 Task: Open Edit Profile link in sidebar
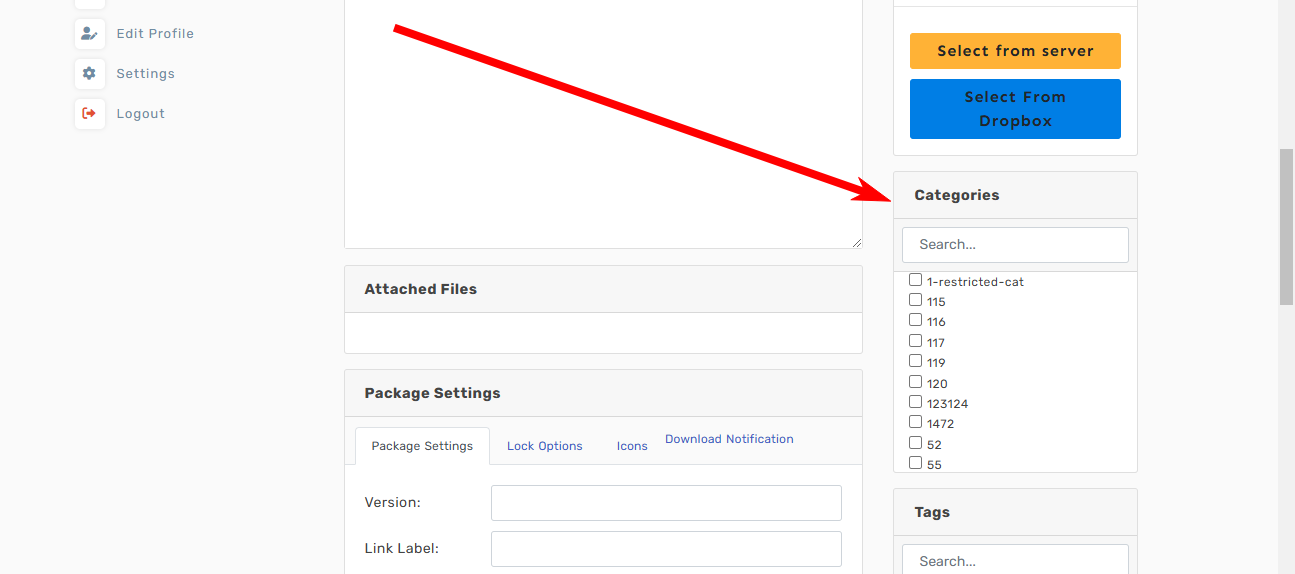155,33
